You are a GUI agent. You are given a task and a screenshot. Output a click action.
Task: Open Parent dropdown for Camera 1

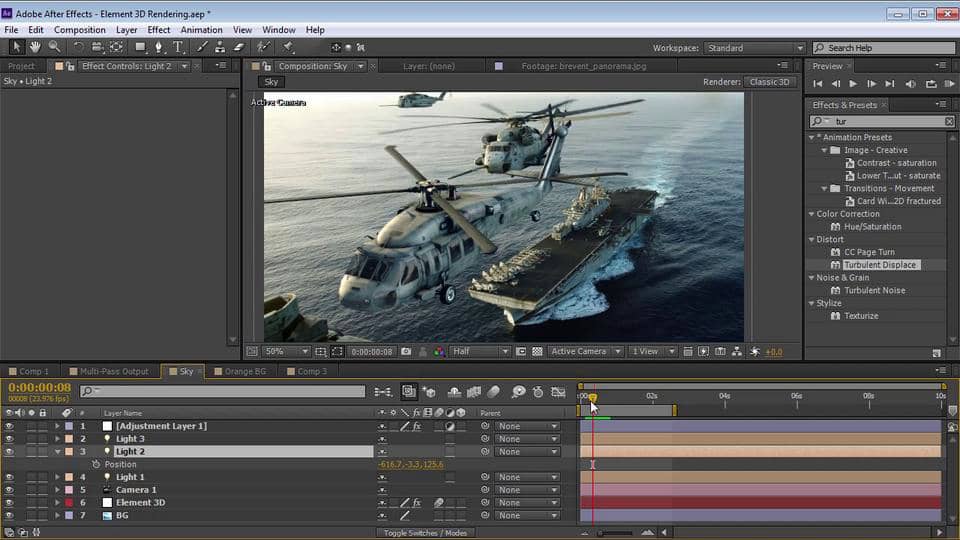(527, 490)
